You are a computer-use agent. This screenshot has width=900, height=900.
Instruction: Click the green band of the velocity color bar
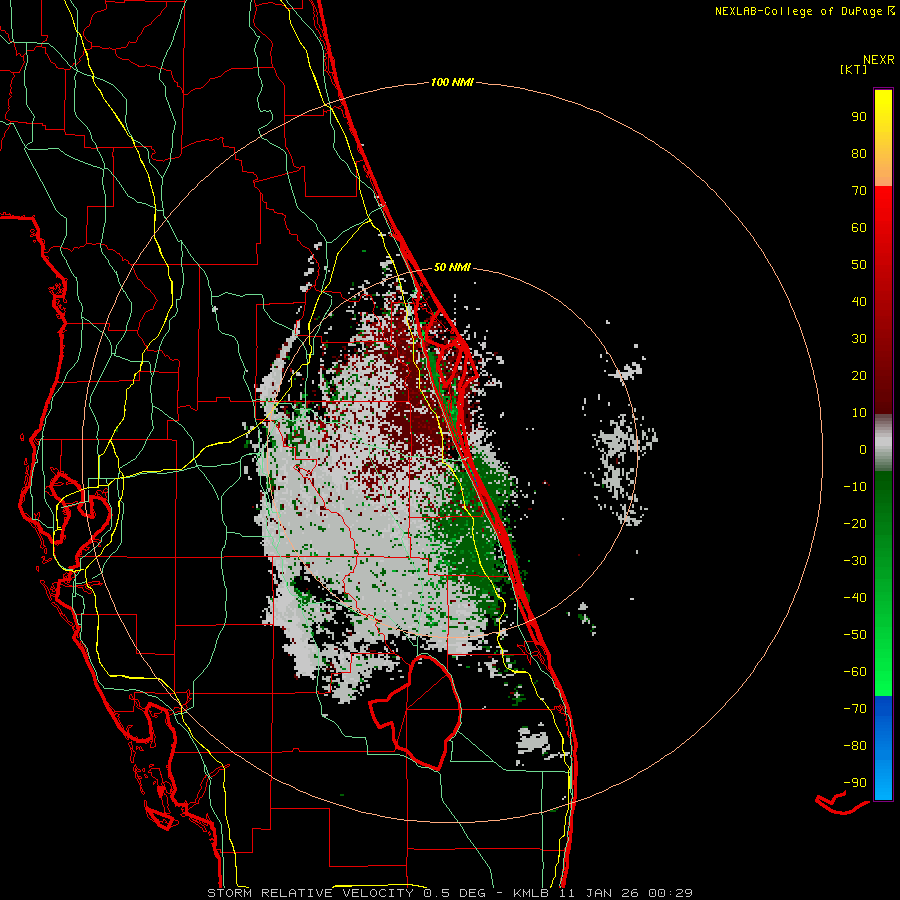click(883, 583)
